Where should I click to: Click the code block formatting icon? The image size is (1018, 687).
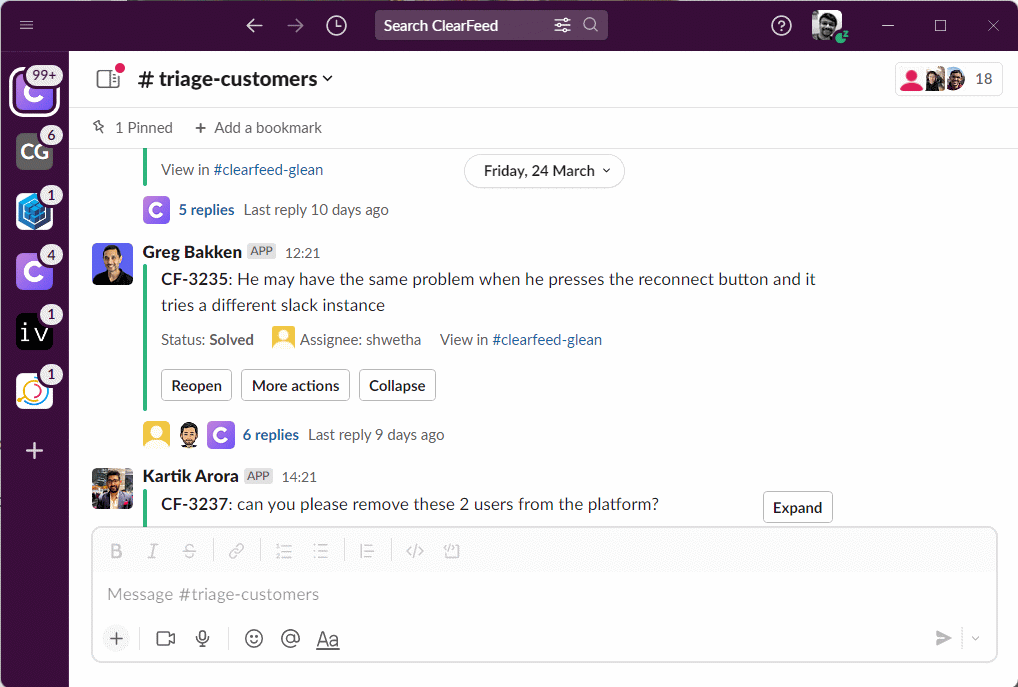point(451,551)
